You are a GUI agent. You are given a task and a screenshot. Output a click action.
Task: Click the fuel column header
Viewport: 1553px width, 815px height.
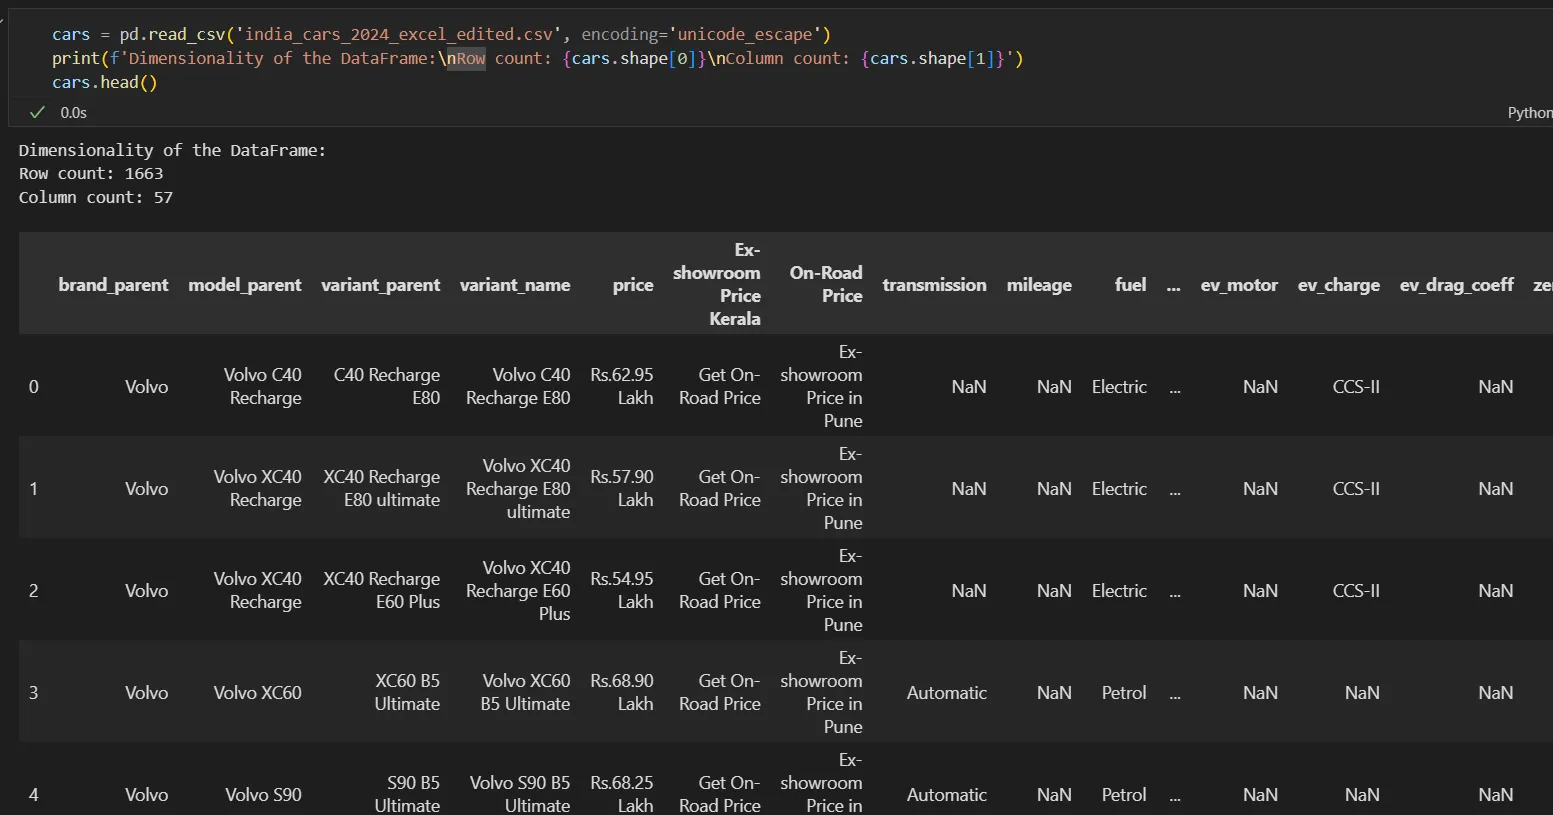(1130, 284)
